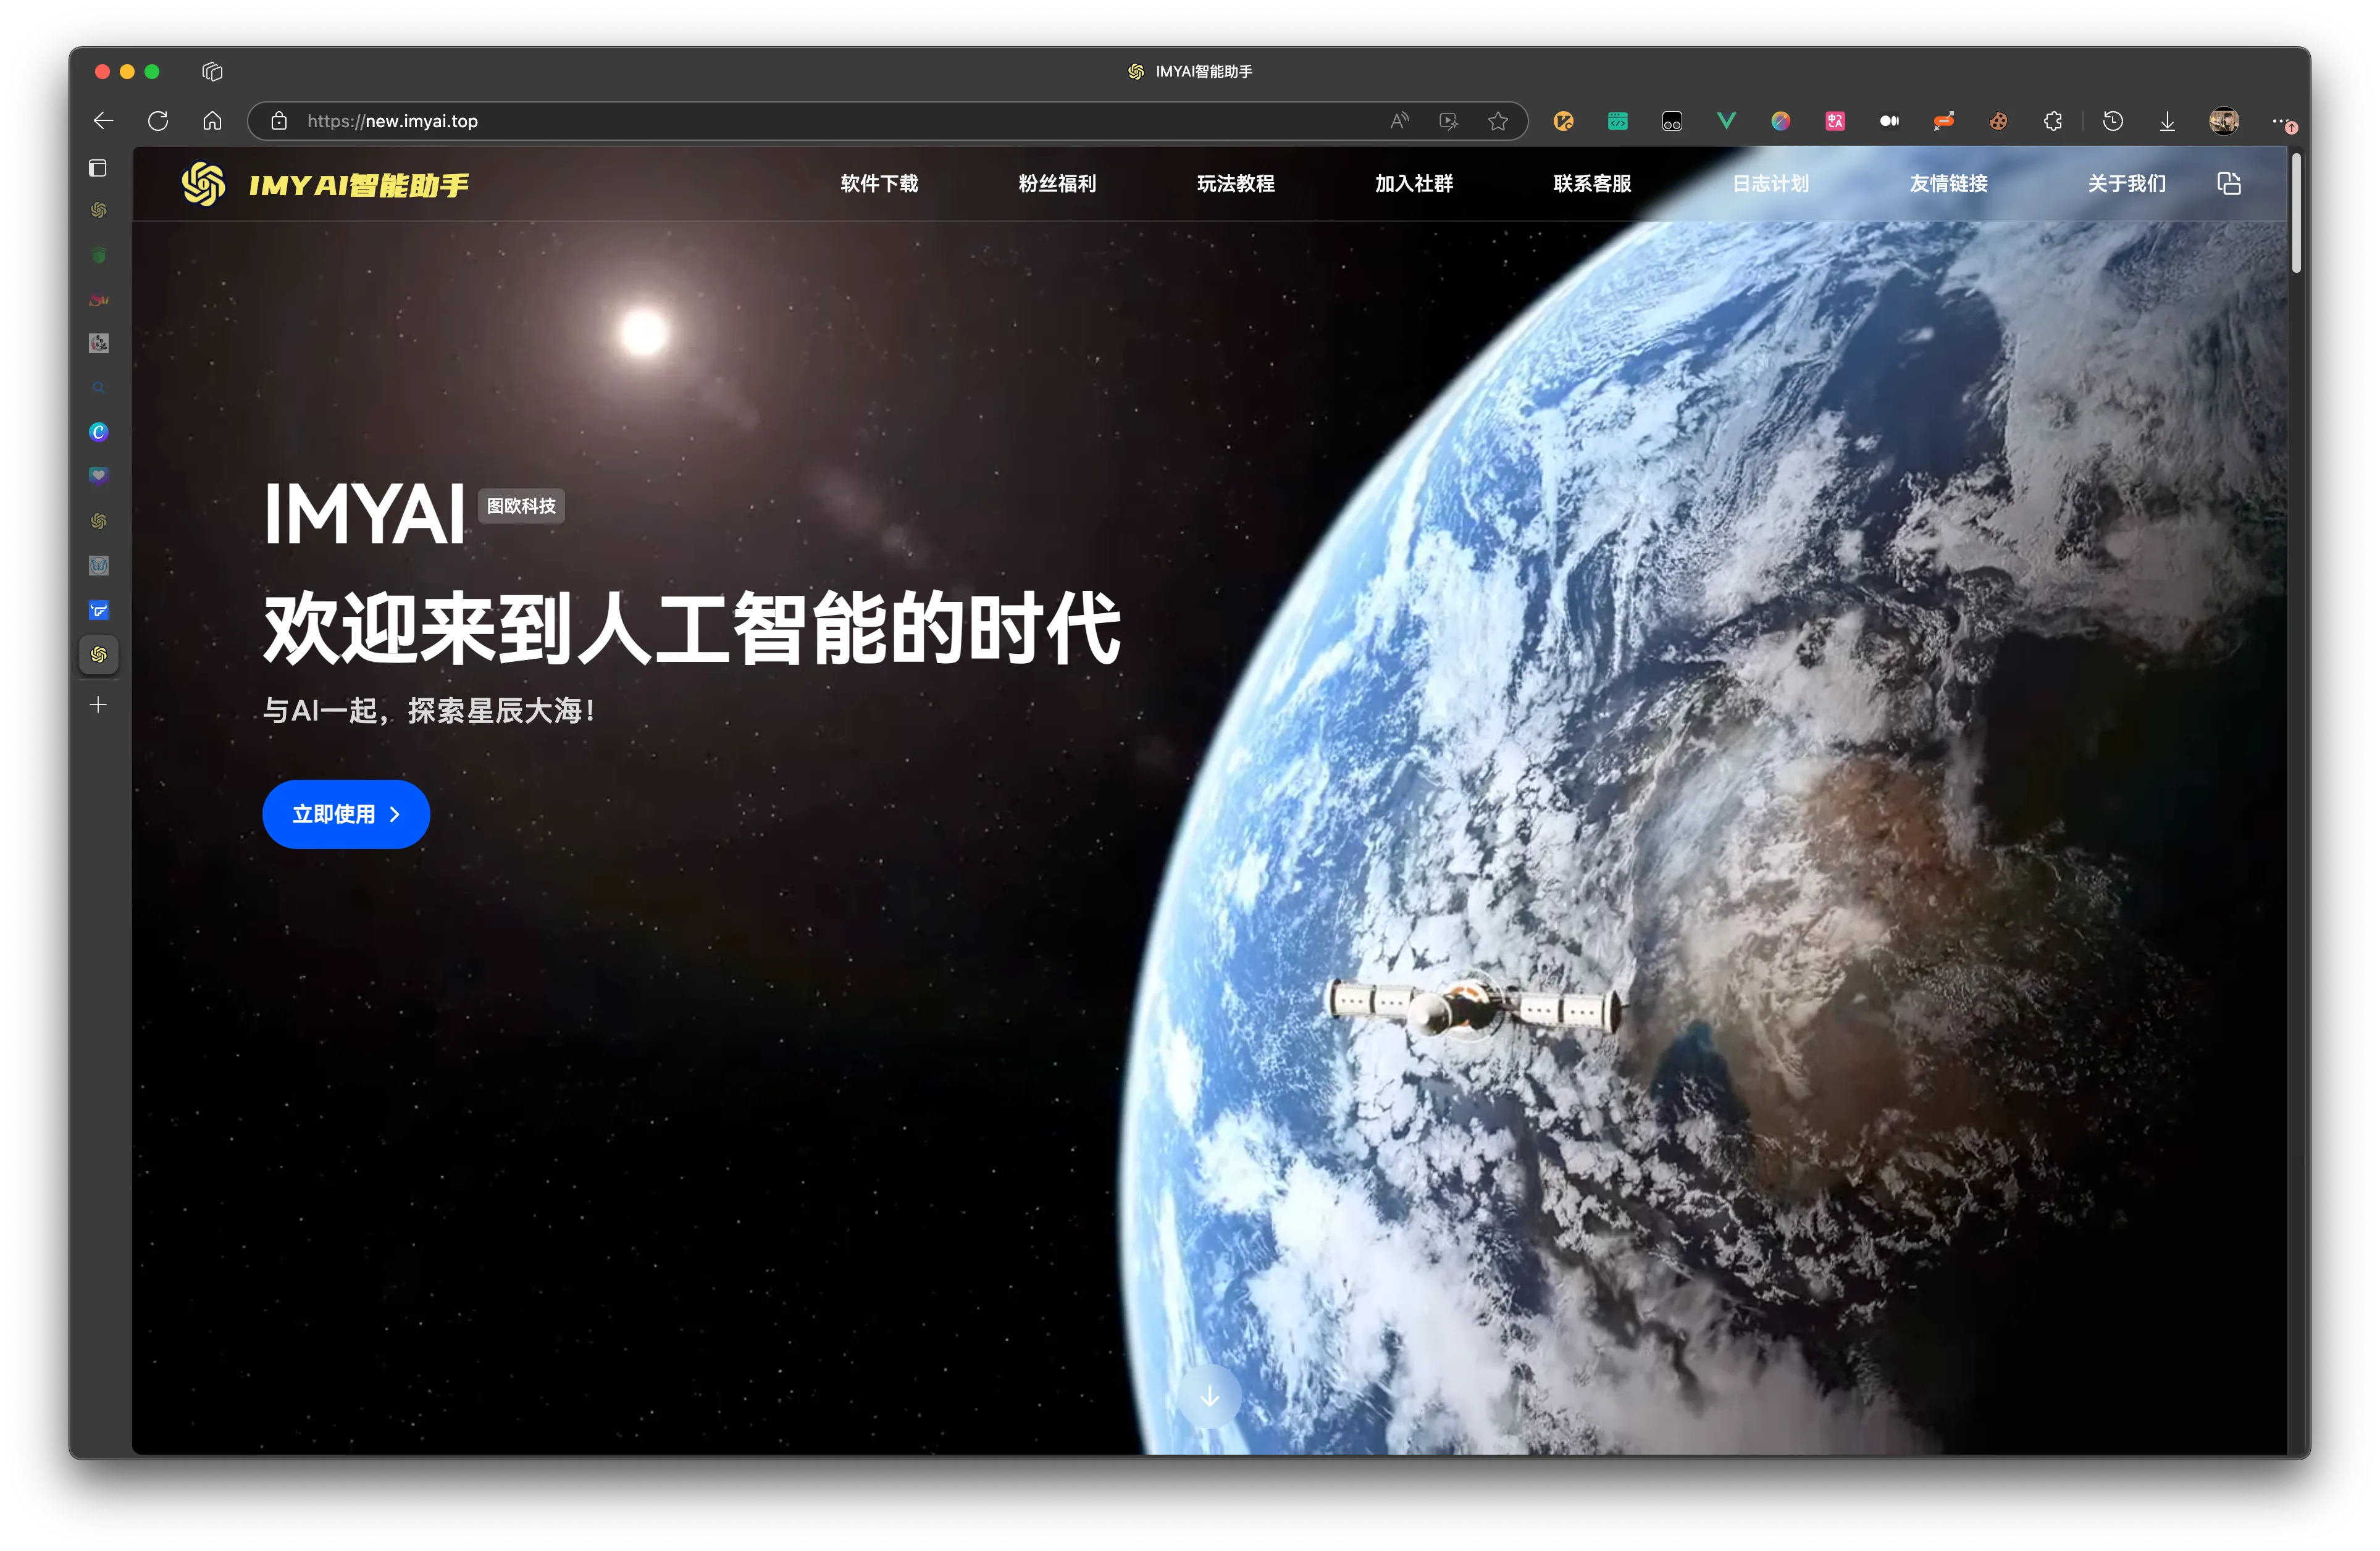
Task: Open the 软件下载 nav item
Action: coord(879,184)
